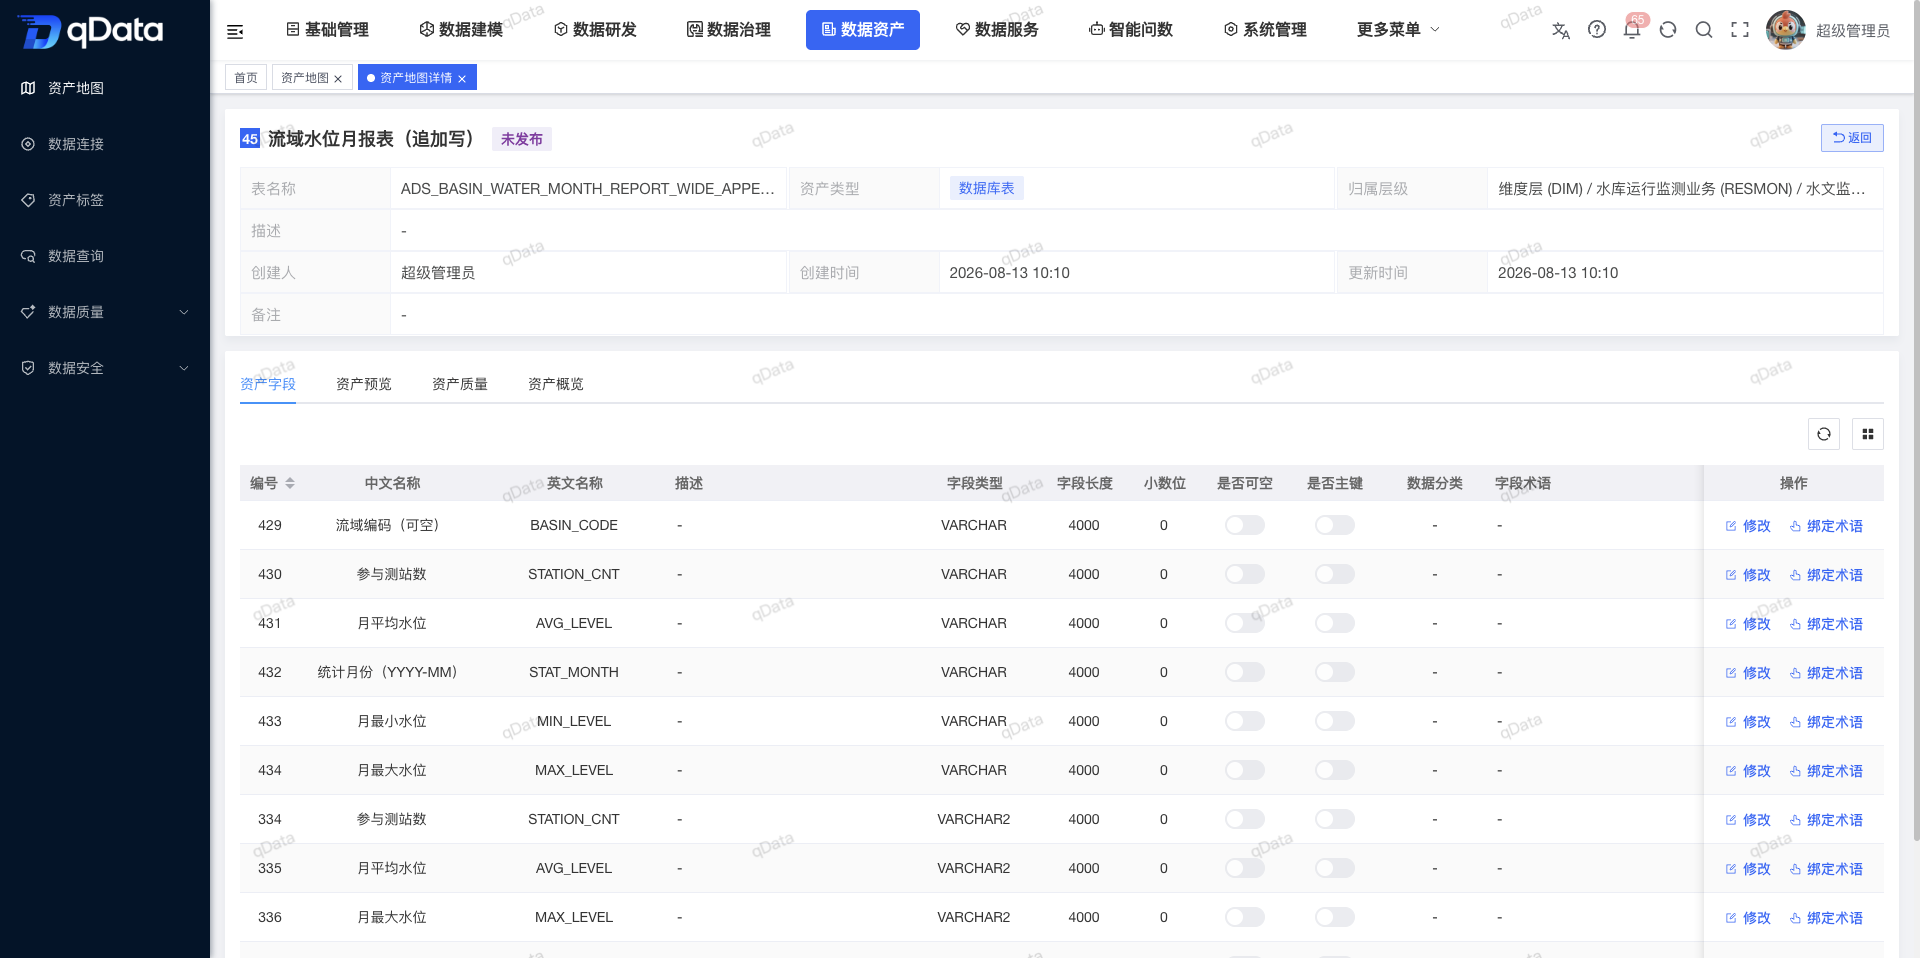The height and width of the screenshot is (958, 1920).
Task: Open 数据连接 in the sidebar
Action: click(x=105, y=144)
